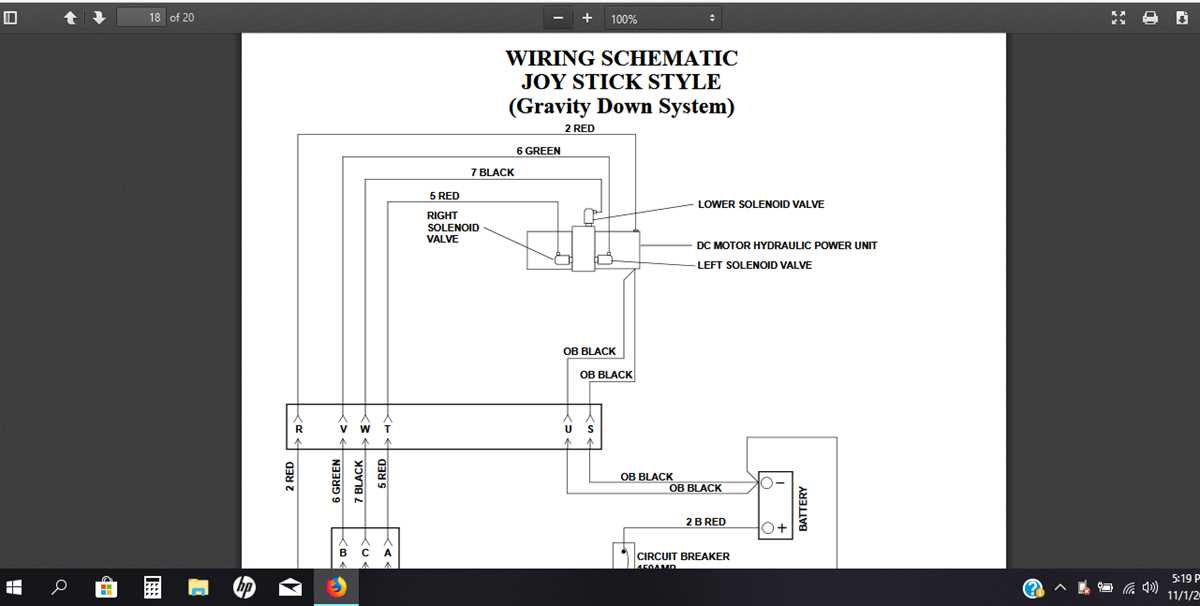
Task: Download the PDF file
Action: [x=1181, y=18]
